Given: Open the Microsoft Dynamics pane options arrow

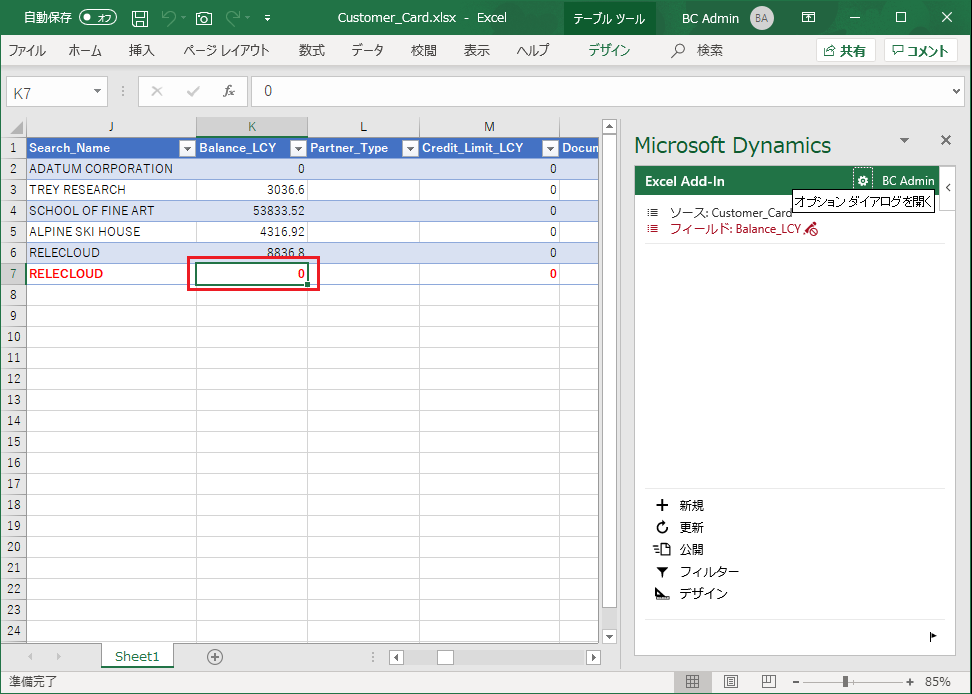Looking at the screenshot, I should pos(904,141).
